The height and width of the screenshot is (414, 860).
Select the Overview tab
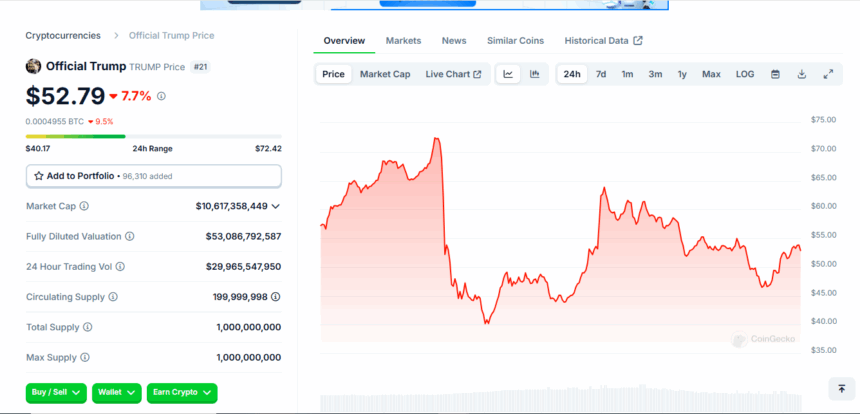tap(344, 41)
